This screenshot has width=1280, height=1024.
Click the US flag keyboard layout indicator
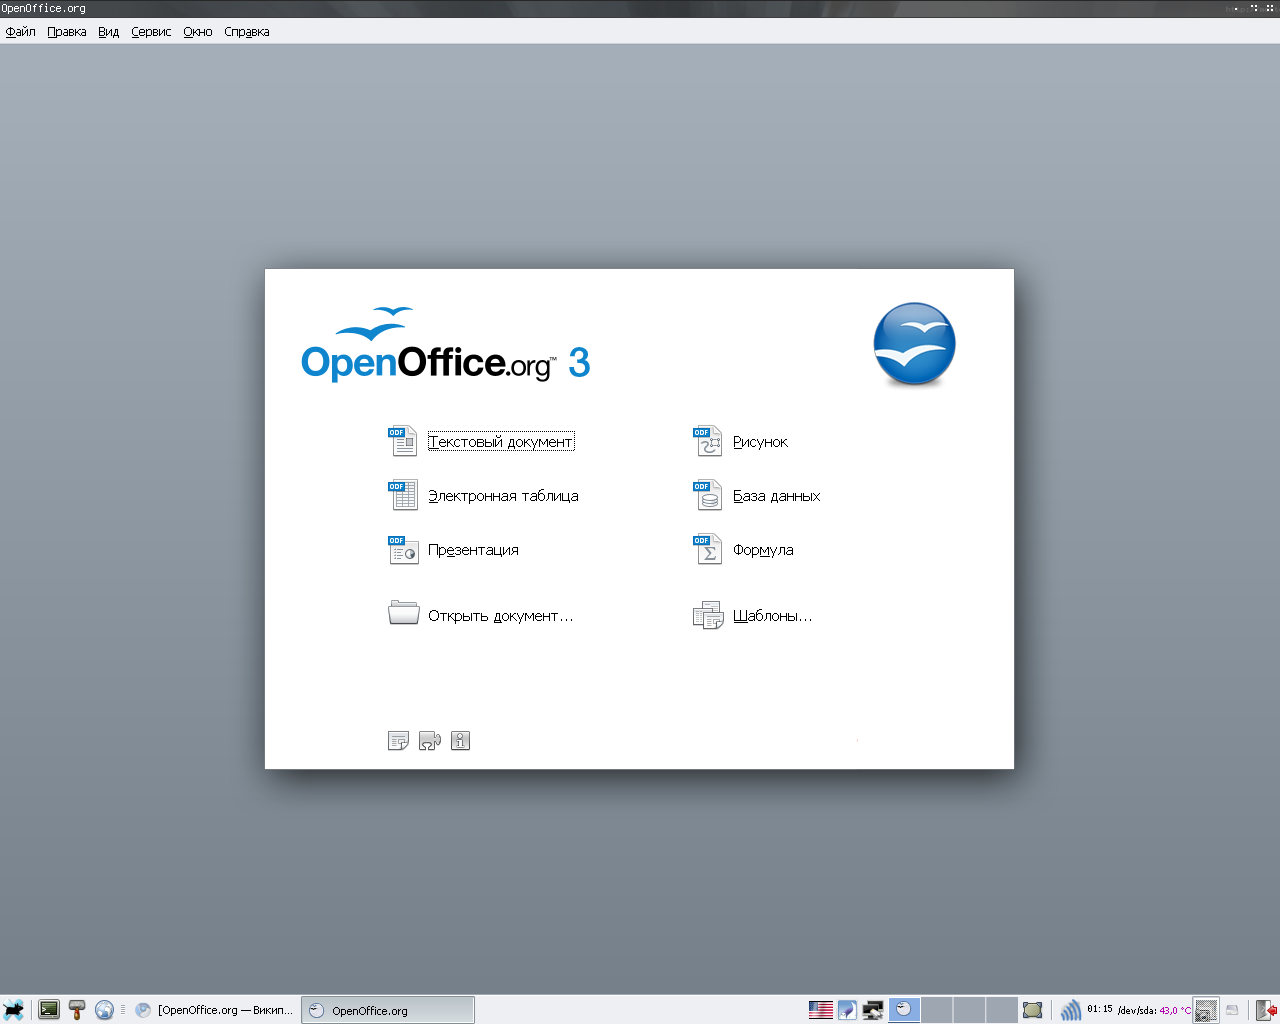tap(821, 1010)
